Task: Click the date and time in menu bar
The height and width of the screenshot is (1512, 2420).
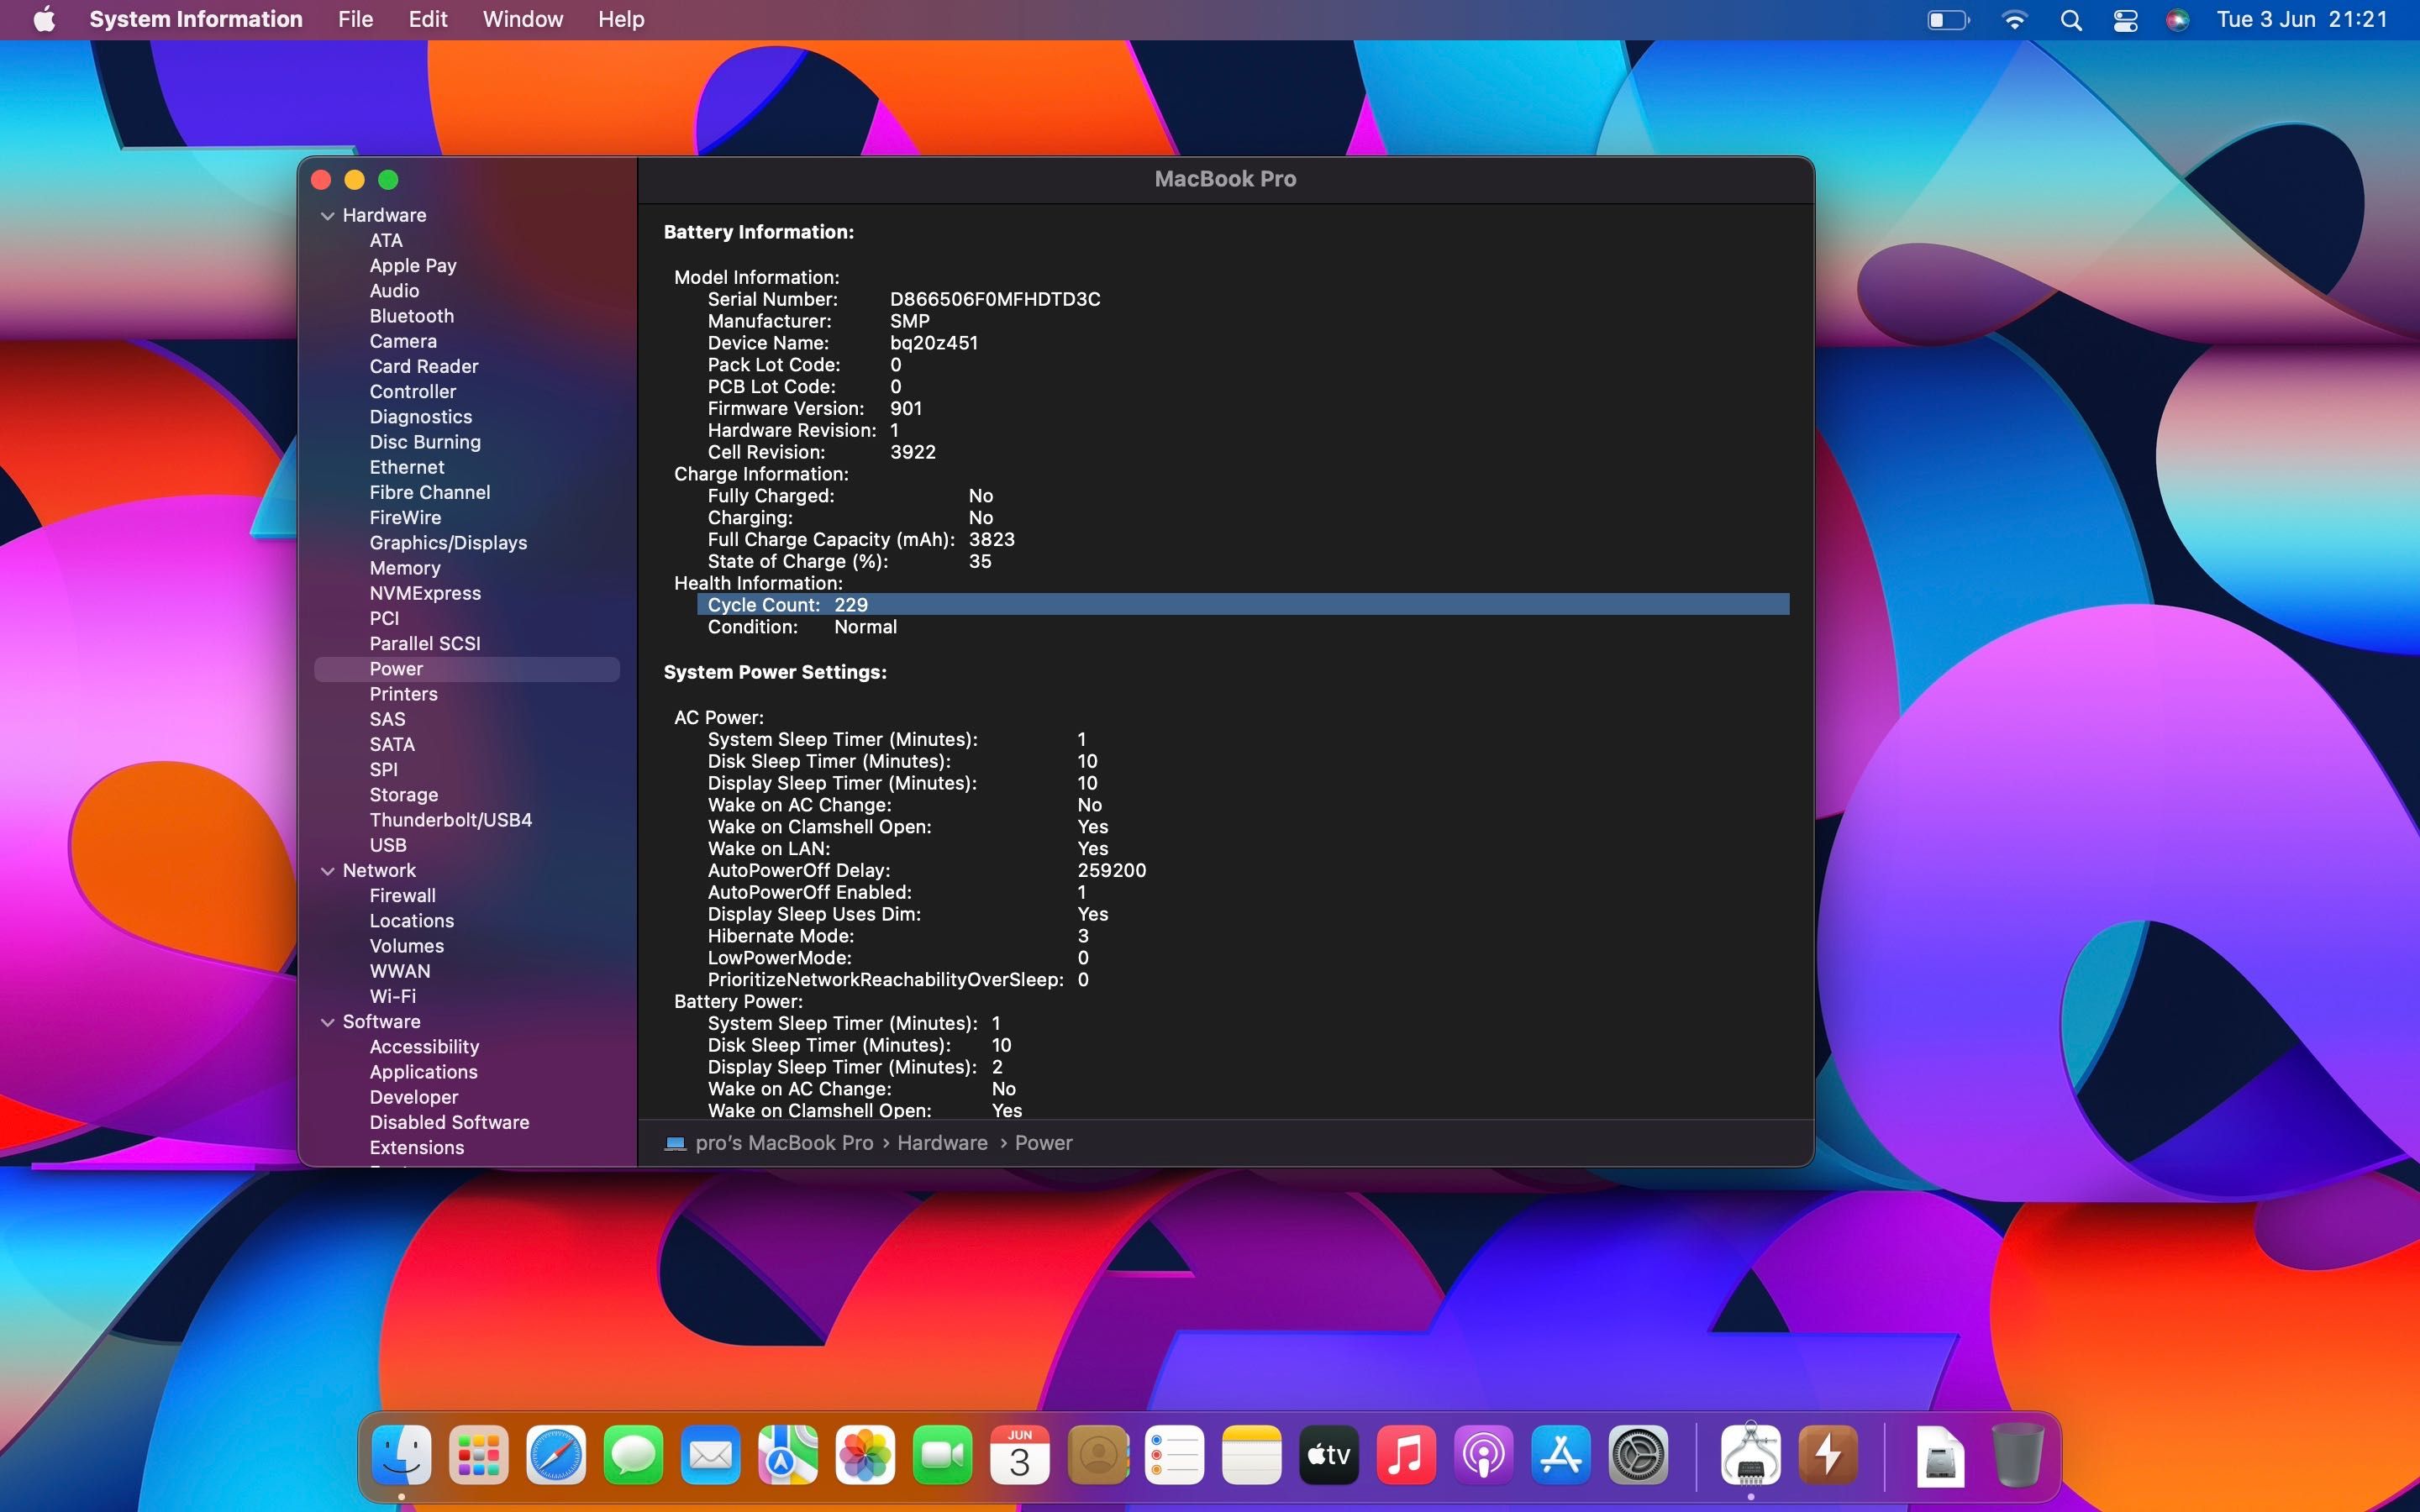Action: pos(2302,20)
